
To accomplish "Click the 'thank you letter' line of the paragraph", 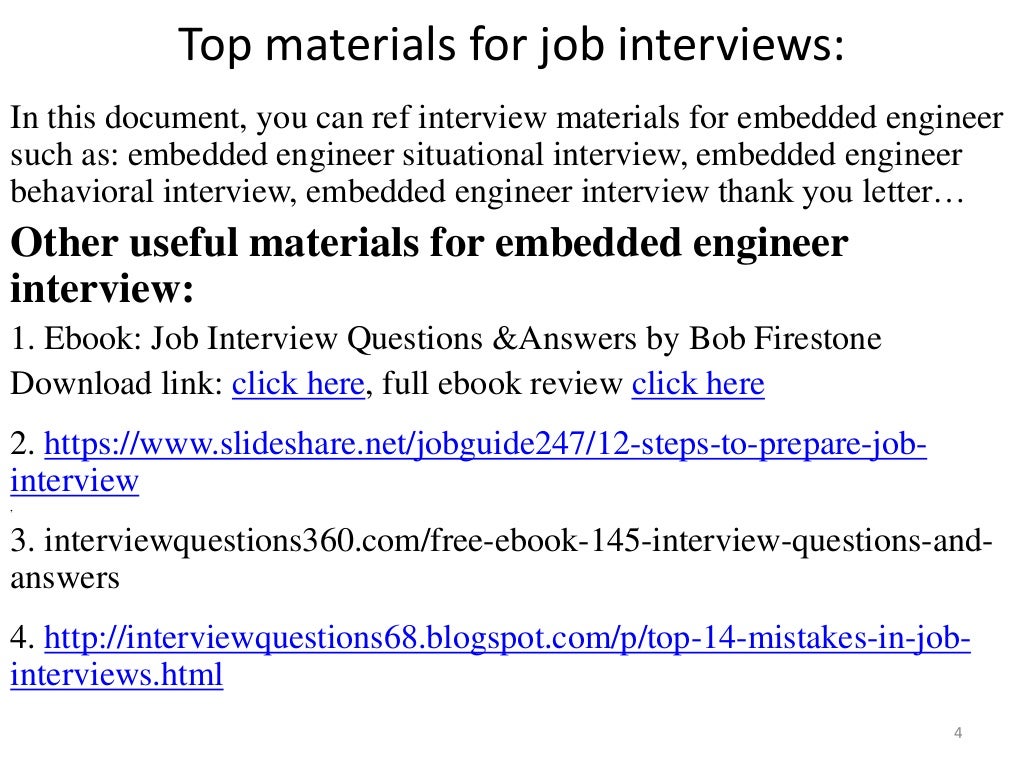I will (x=487, y=192).
